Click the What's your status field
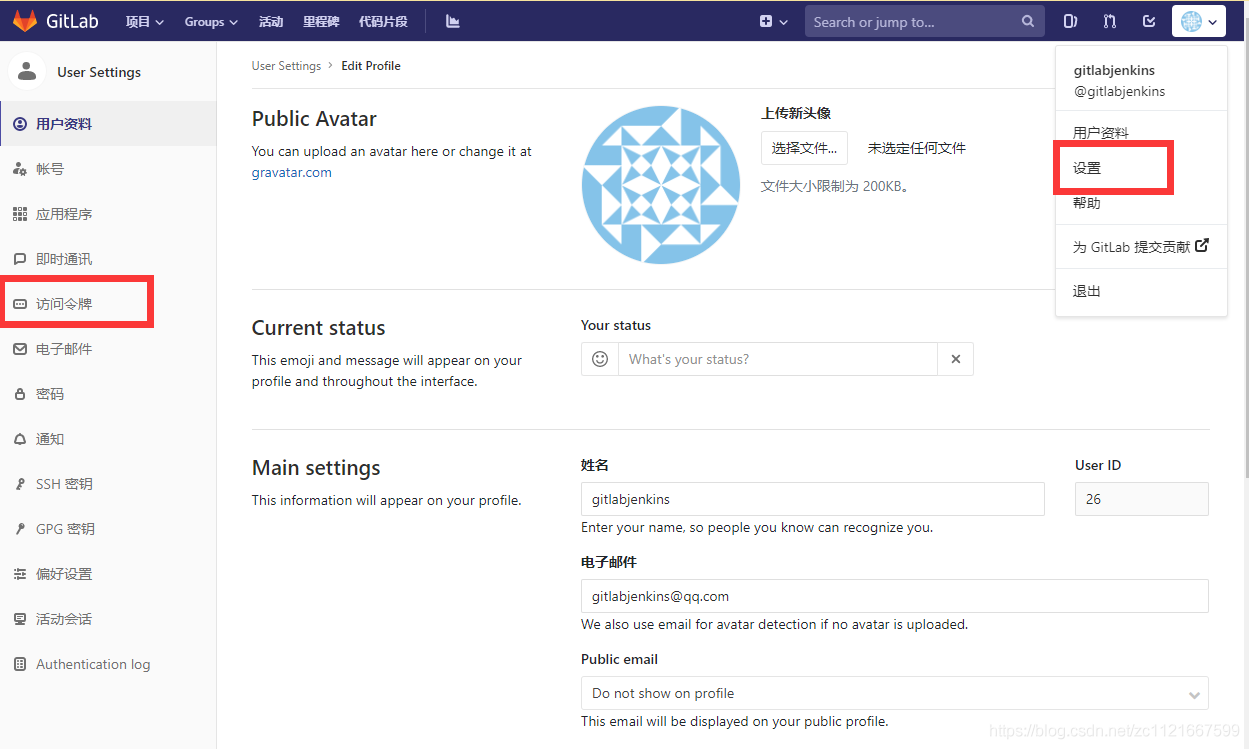The height and width of the screenshot is (749, 1249). (778, 359)
